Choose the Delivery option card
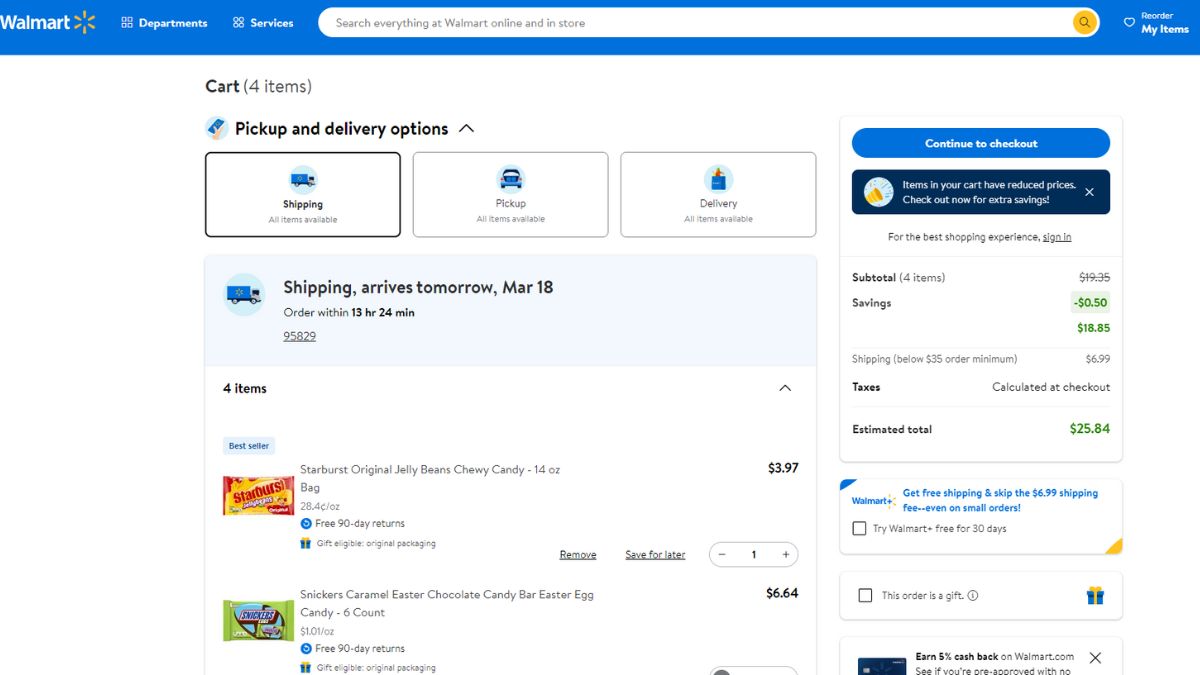Image resolution: width=1200 pixels, height=675 pixels. pos(718,195)
